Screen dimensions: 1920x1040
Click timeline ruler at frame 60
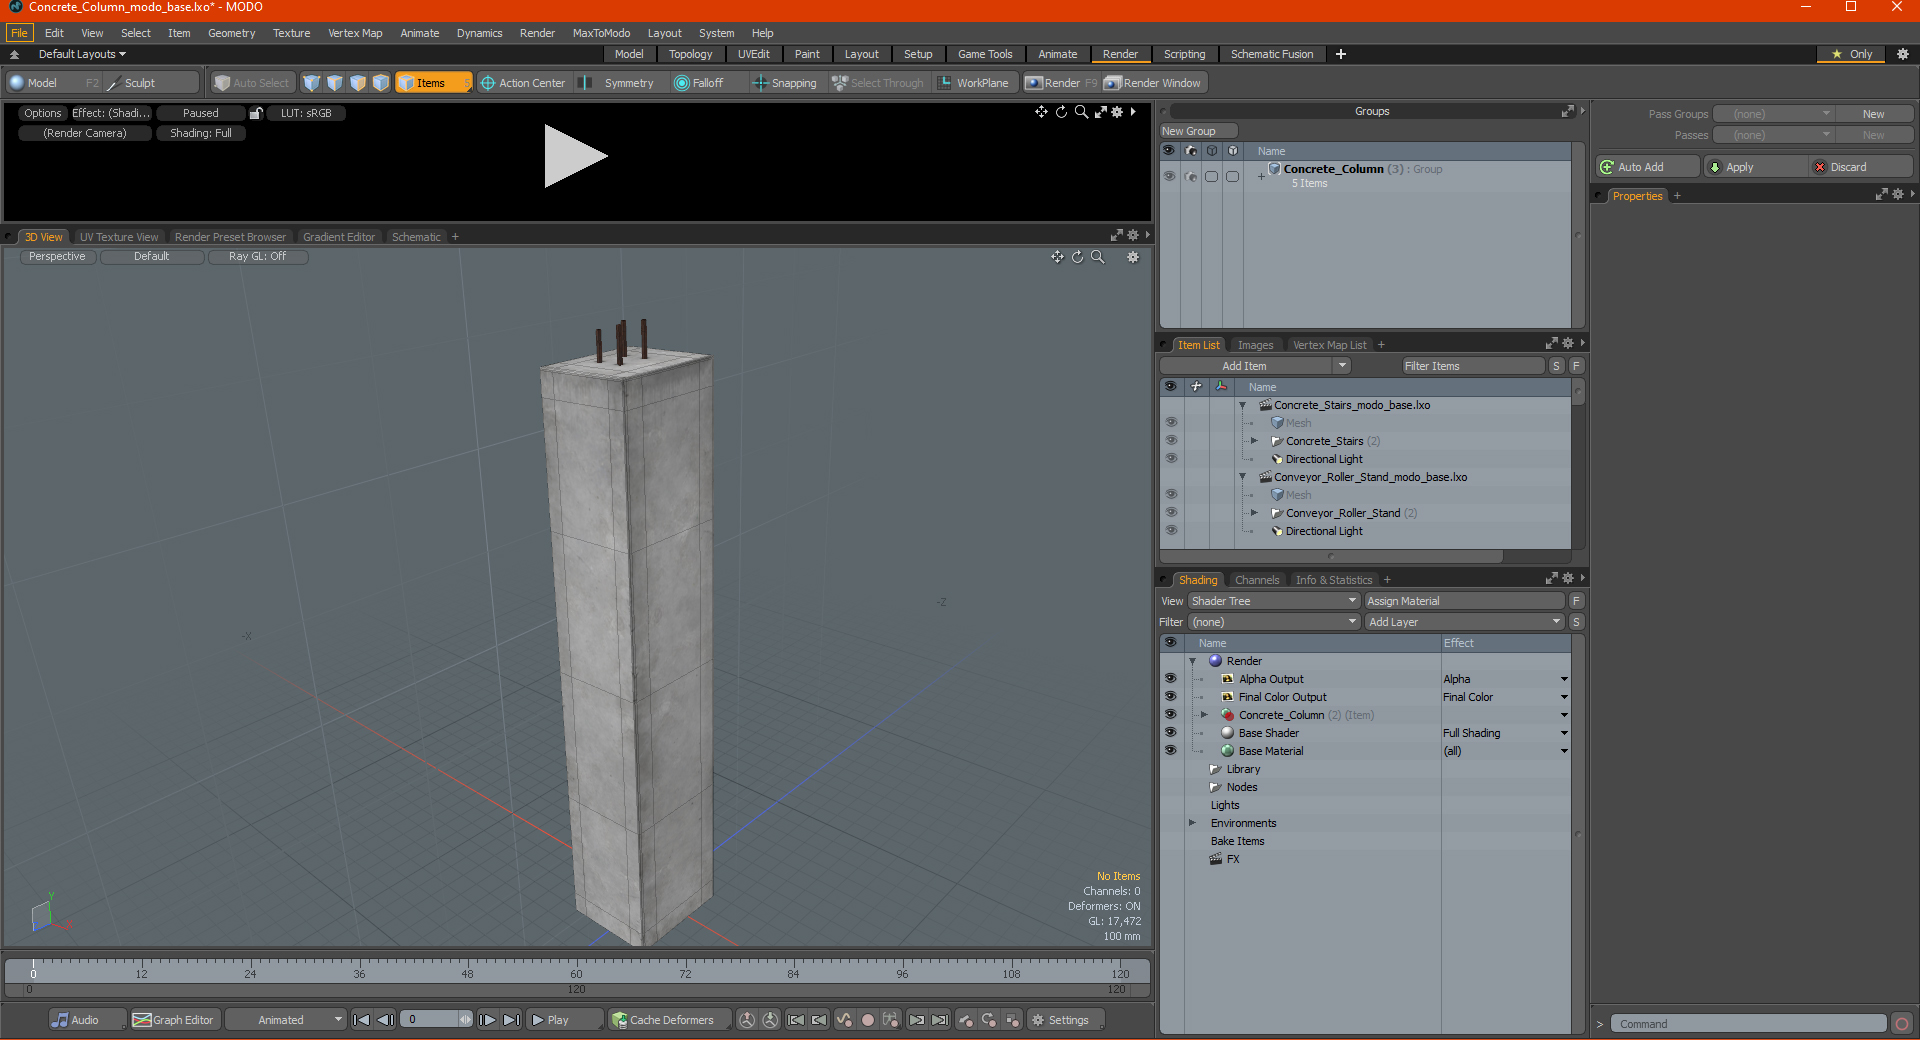point(576,972)
